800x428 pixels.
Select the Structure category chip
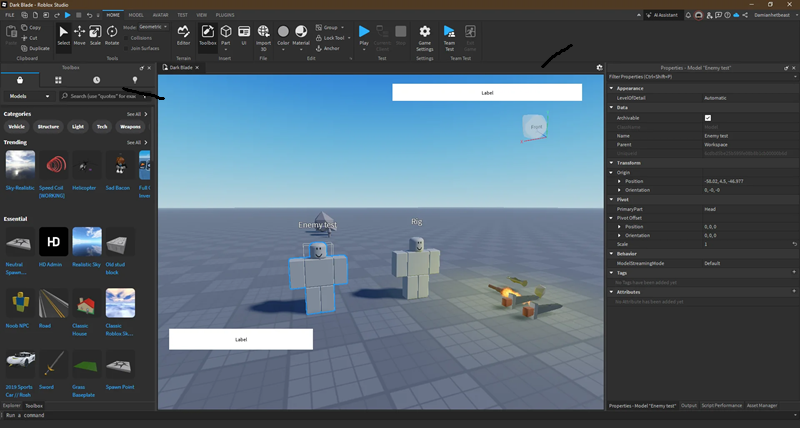pos(48,127)
